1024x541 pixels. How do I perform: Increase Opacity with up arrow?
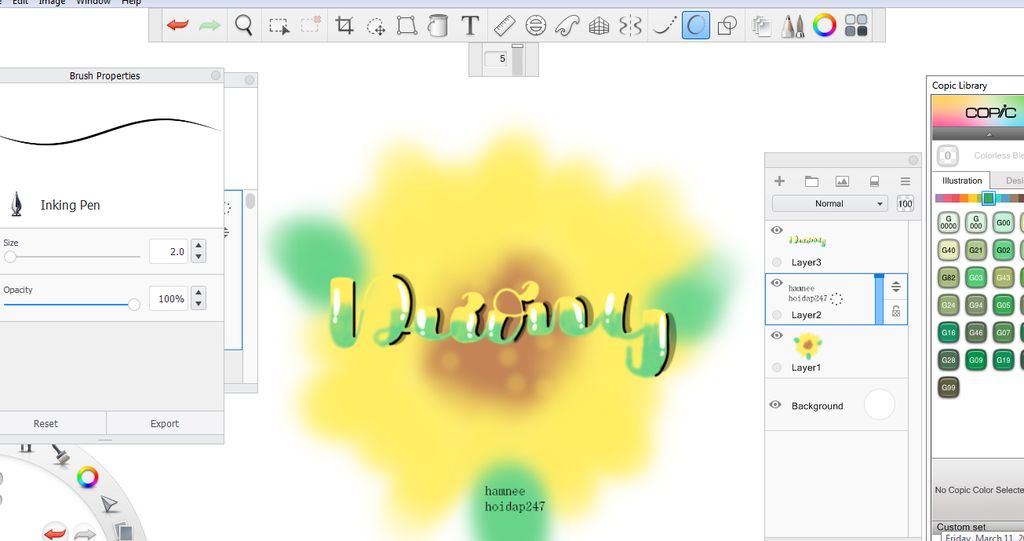pos(199,293)
